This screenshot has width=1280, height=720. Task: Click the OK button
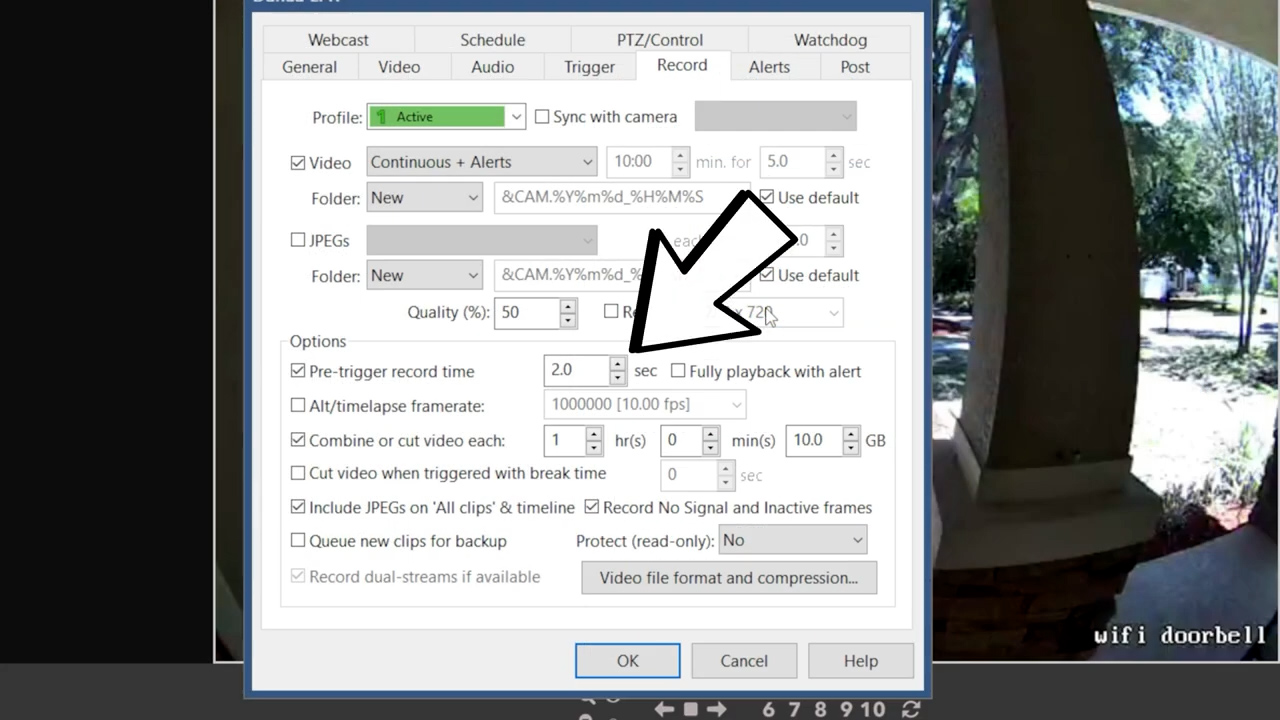628,661
